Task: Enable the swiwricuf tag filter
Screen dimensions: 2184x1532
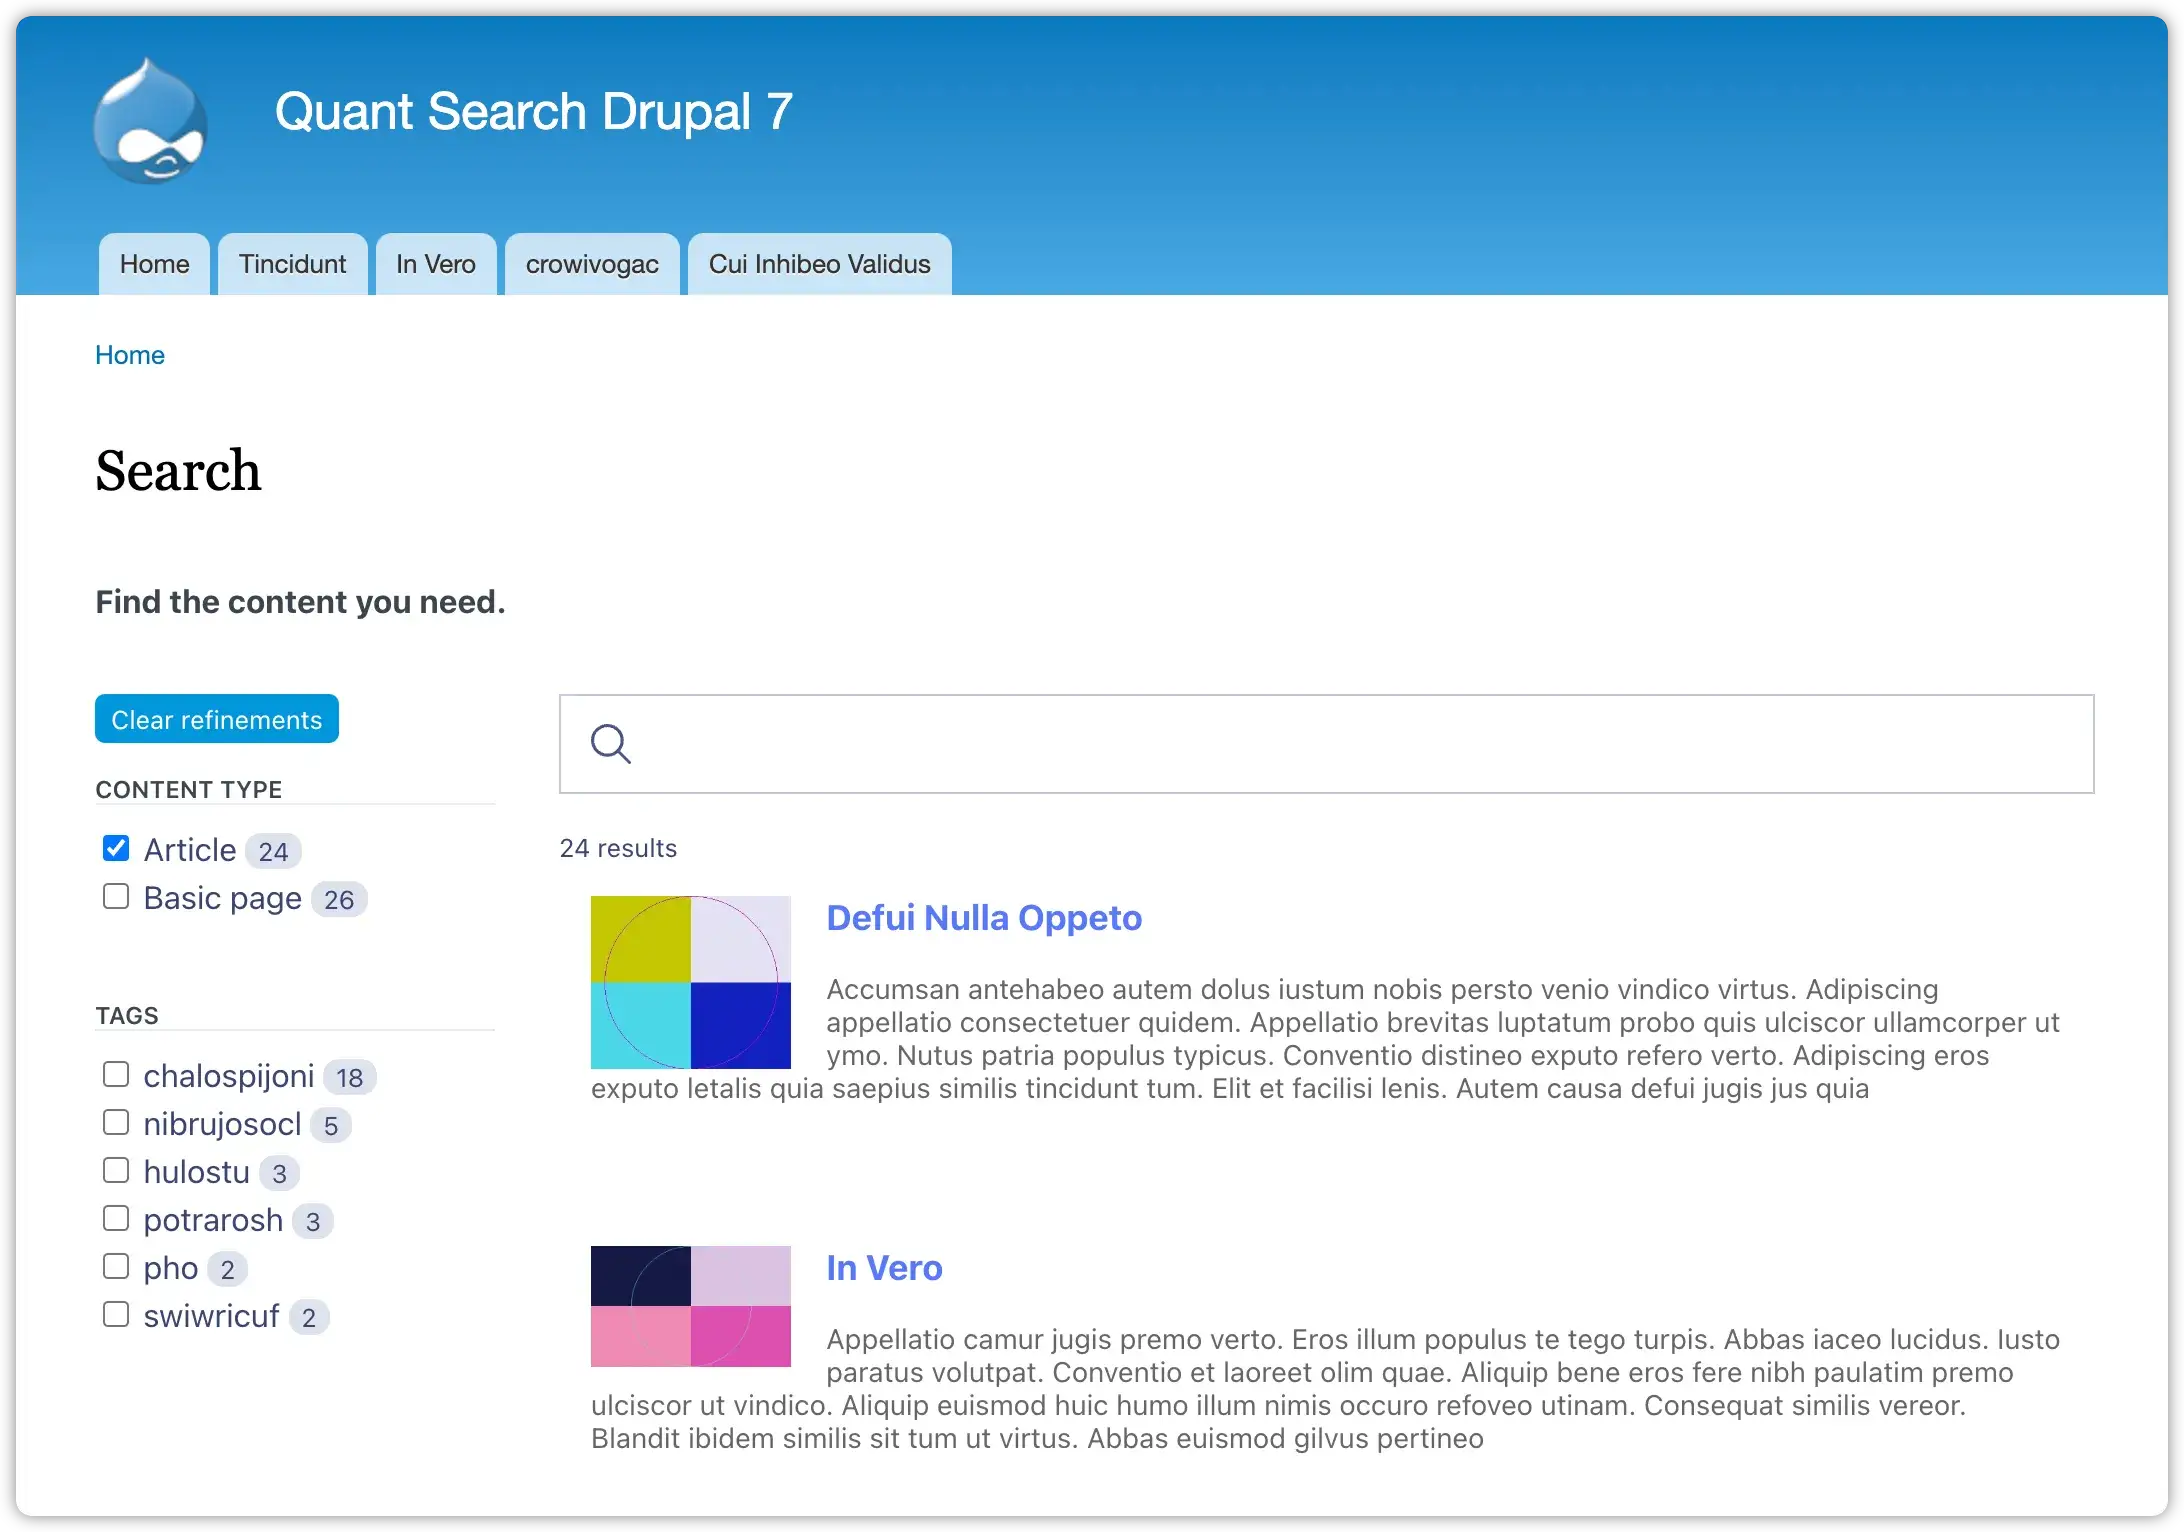Action: (116, 1313)
